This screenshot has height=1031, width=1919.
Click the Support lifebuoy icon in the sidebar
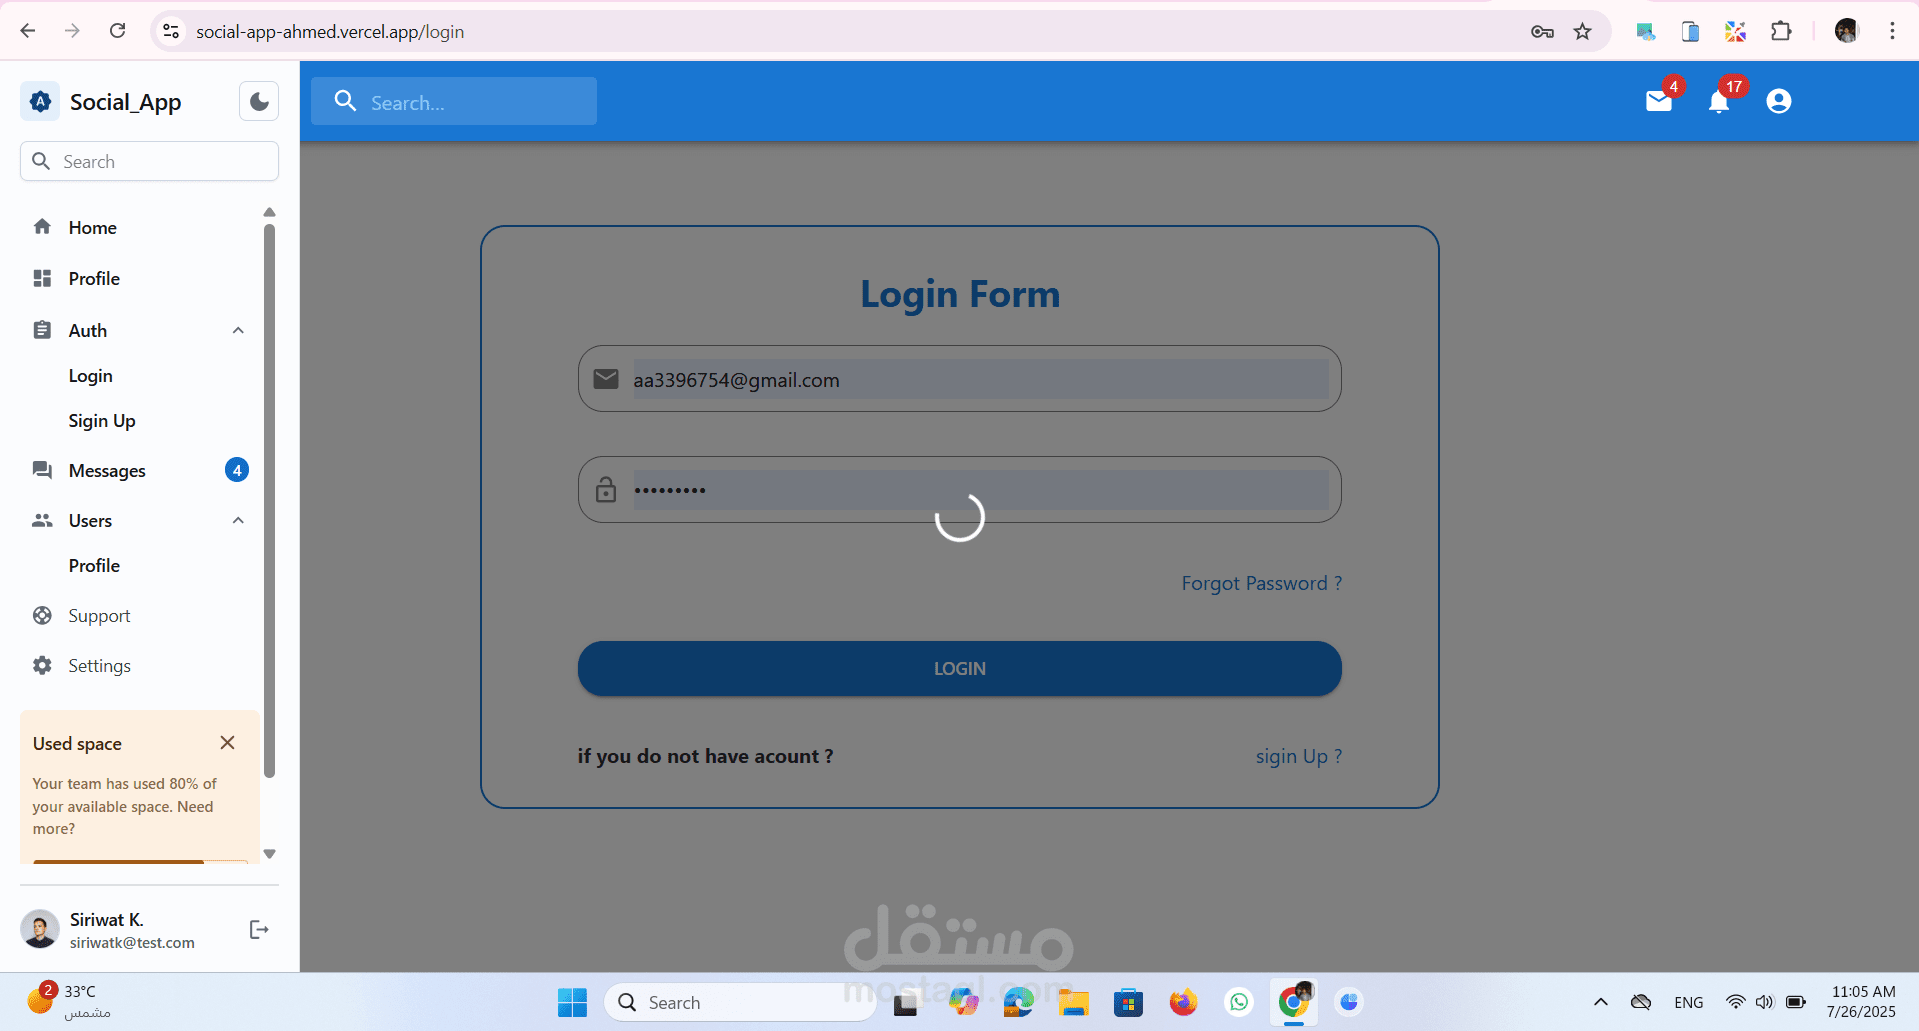pos(42,615)
